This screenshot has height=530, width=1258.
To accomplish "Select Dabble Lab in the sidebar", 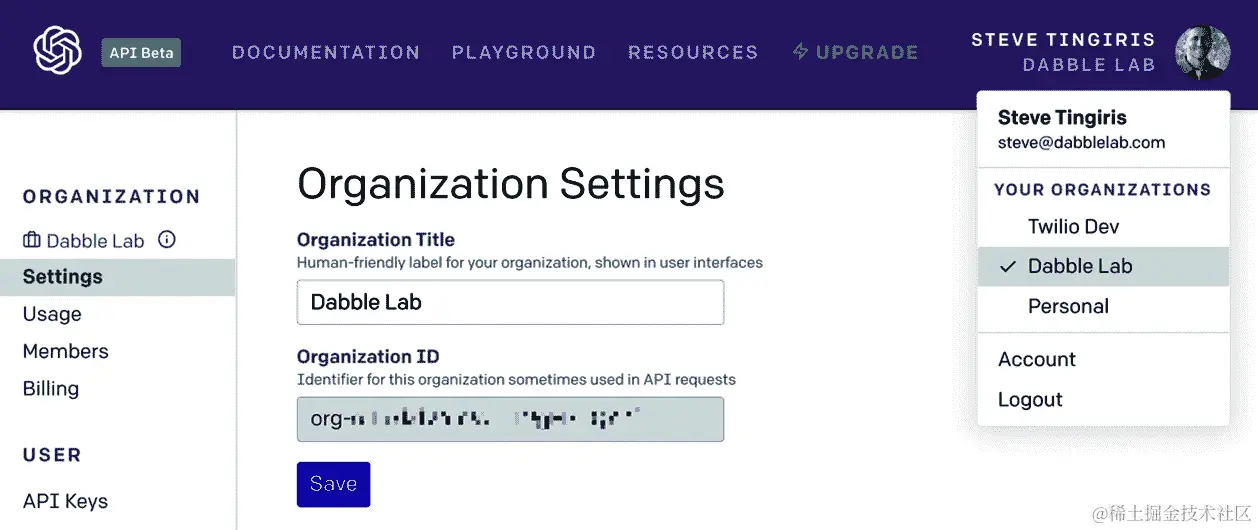I will (x=95, y=241).
